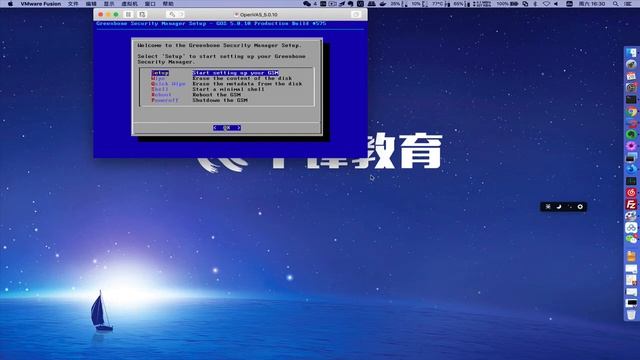Select the Poweroff menu entry
Image resolution: width=640 pixels, height=360 pixels.
pyautogui.click(x=165, y=100)
